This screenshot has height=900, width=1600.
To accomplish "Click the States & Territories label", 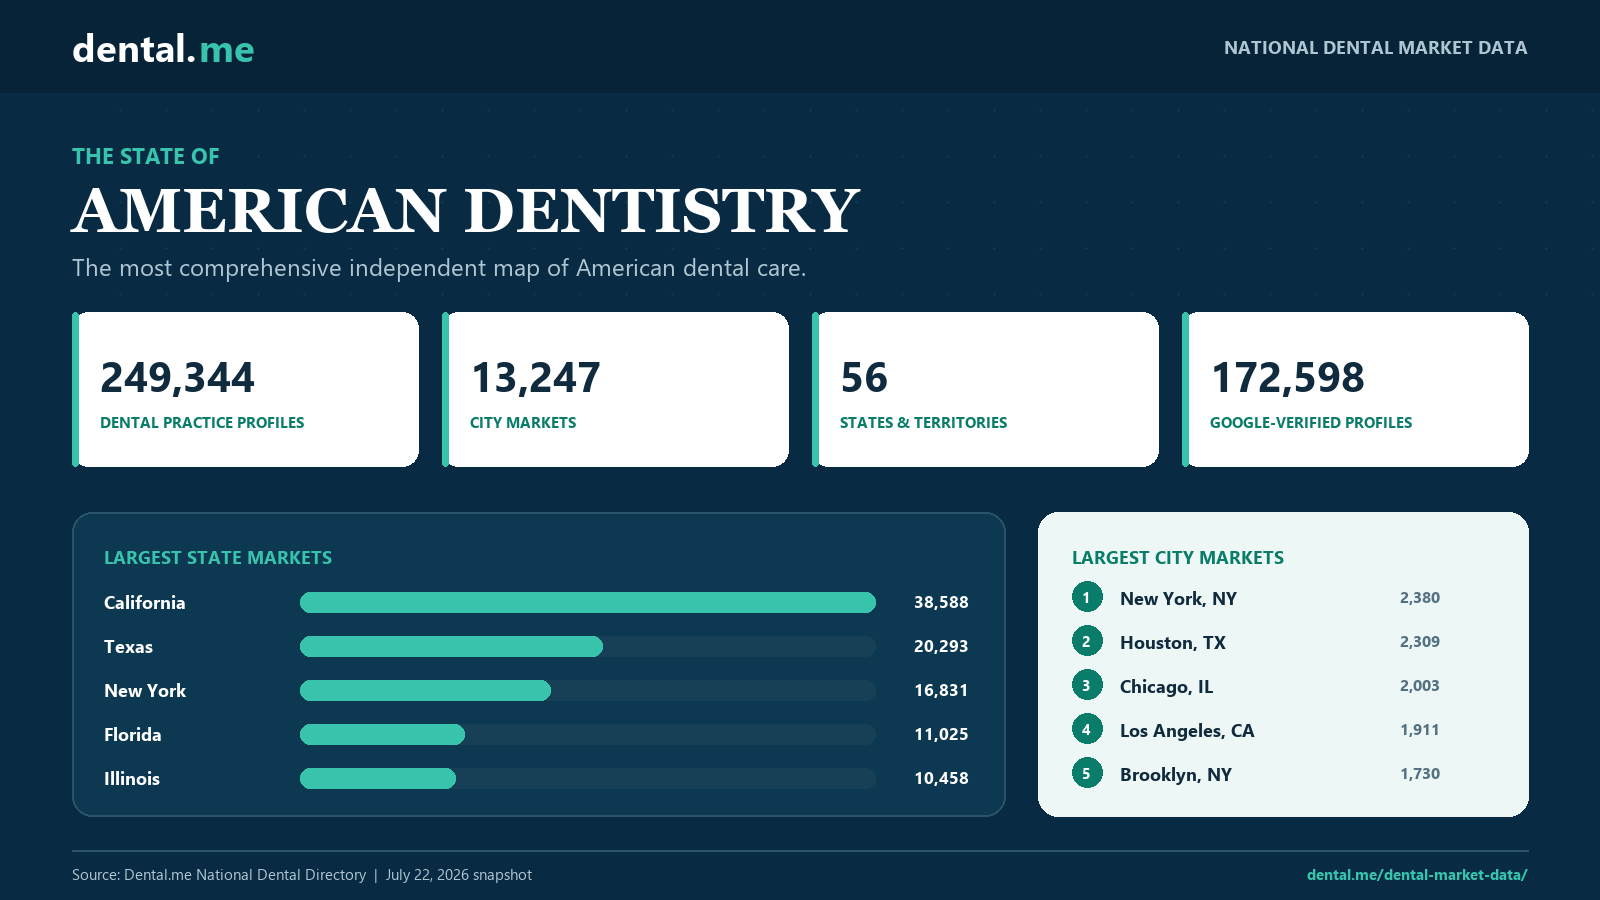I will pyautogui.click(x=924, y=423).
